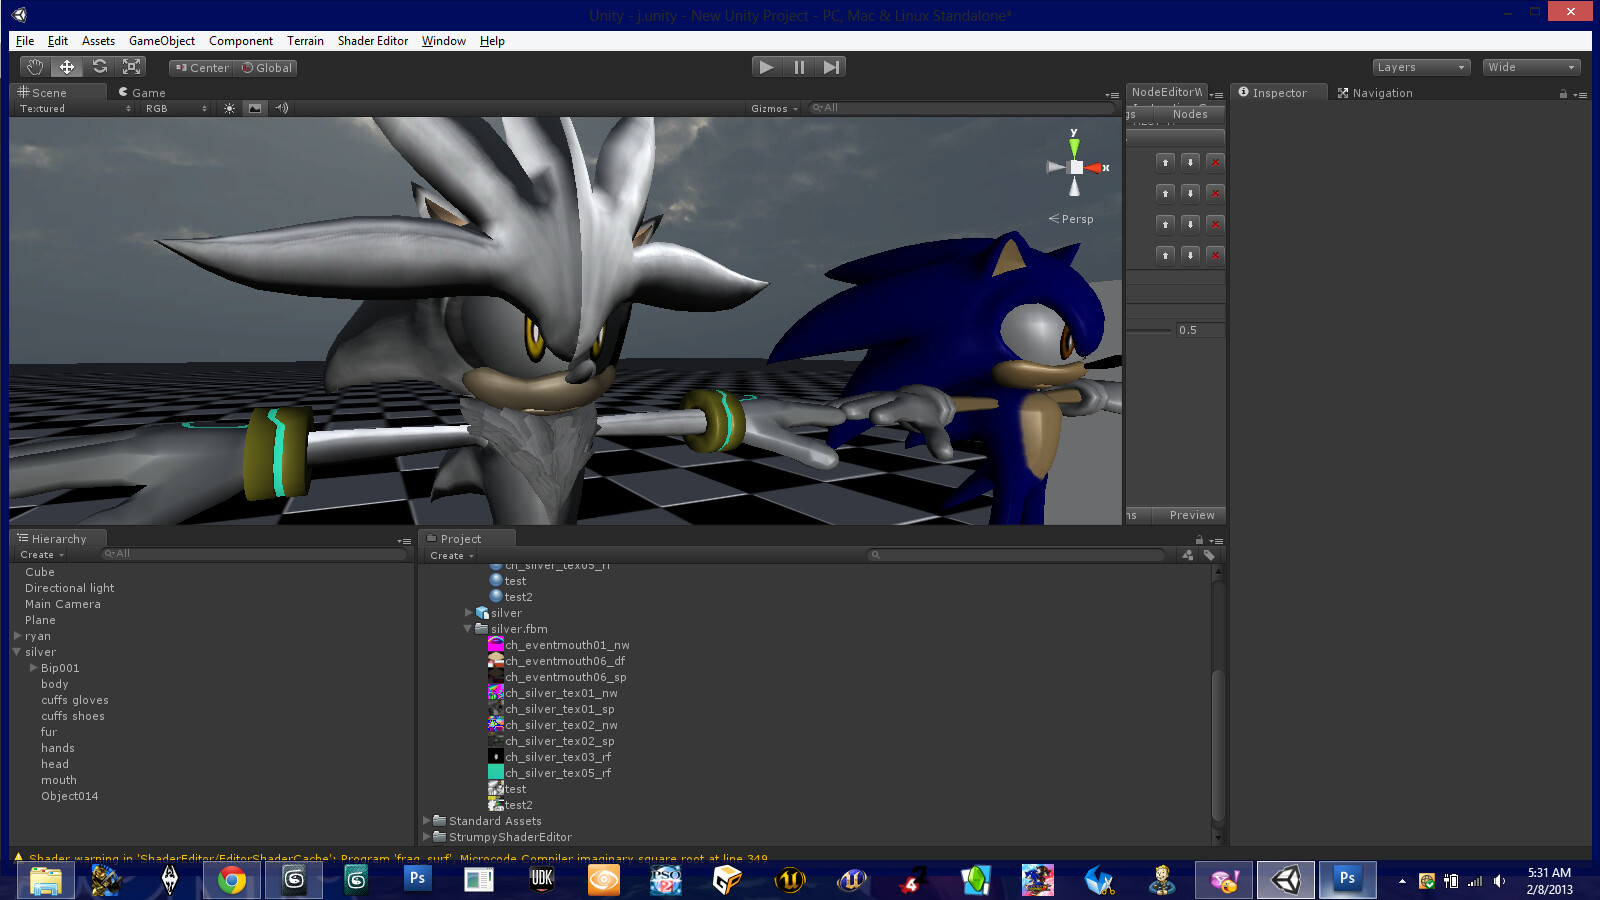Select the Hand tool in the toolbar
The height and width of the screenshot is (900, 1600).
coord(34,66)
